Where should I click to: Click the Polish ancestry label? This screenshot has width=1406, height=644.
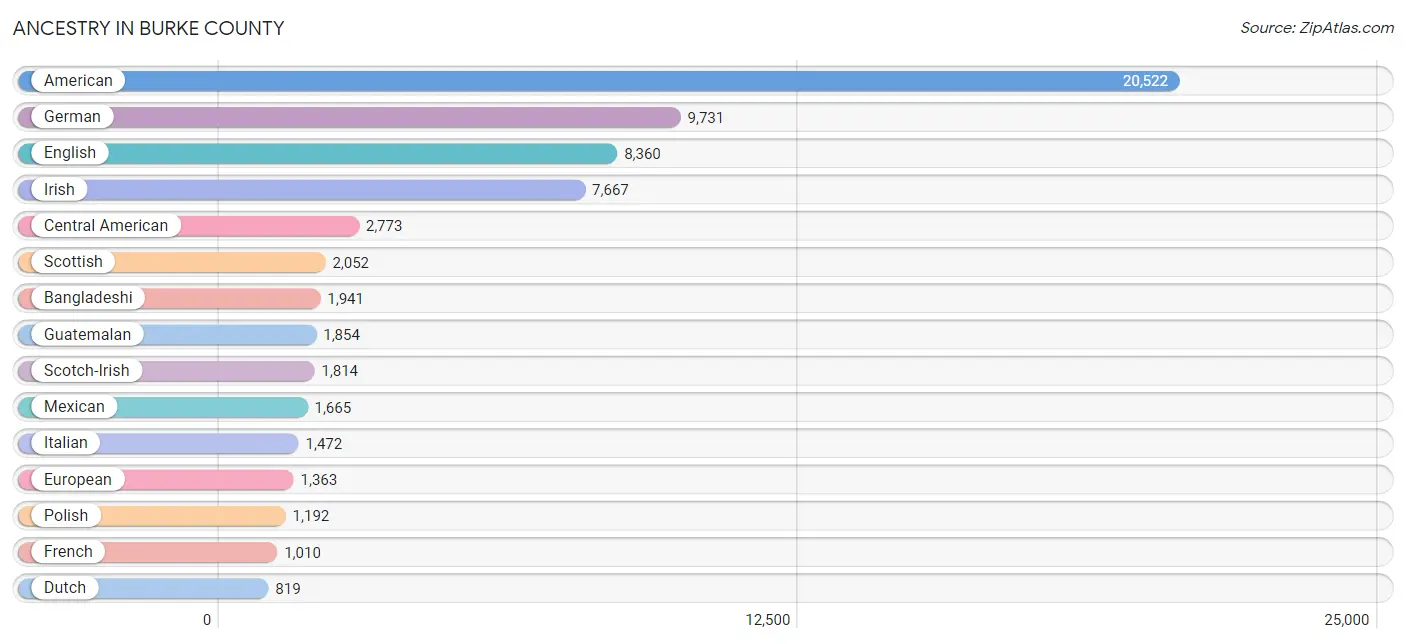[x=66, y=516]
